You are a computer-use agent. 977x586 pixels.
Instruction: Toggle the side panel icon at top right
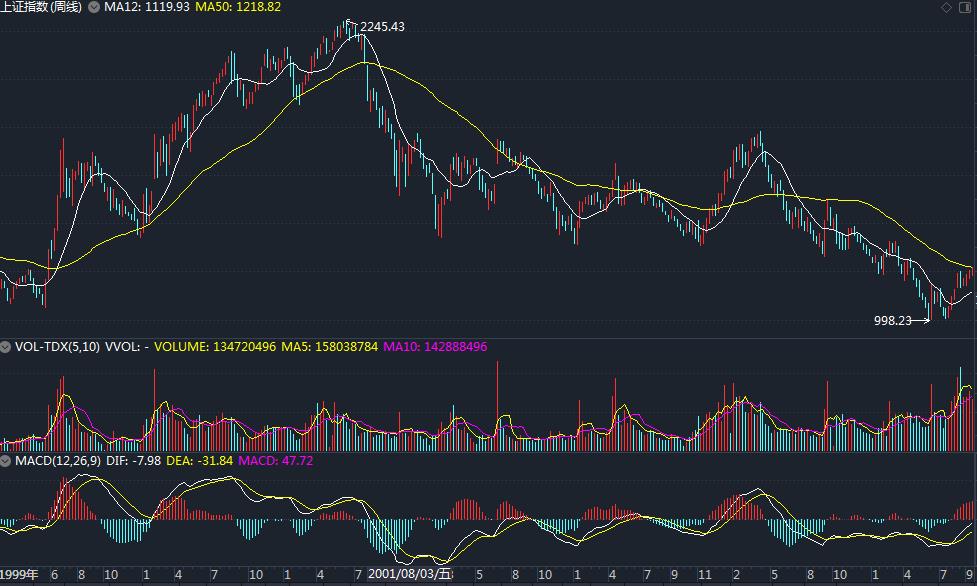966,8
